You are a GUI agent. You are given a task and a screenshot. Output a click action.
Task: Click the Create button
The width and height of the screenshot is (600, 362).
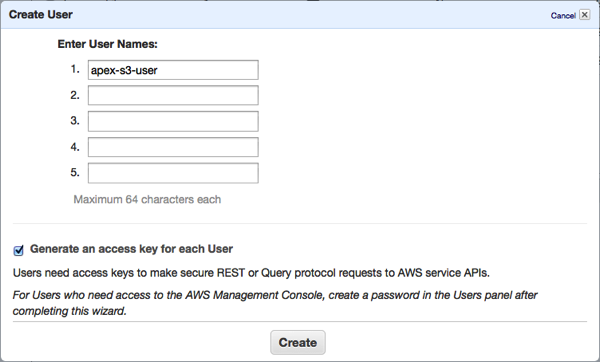click(298, 342)
